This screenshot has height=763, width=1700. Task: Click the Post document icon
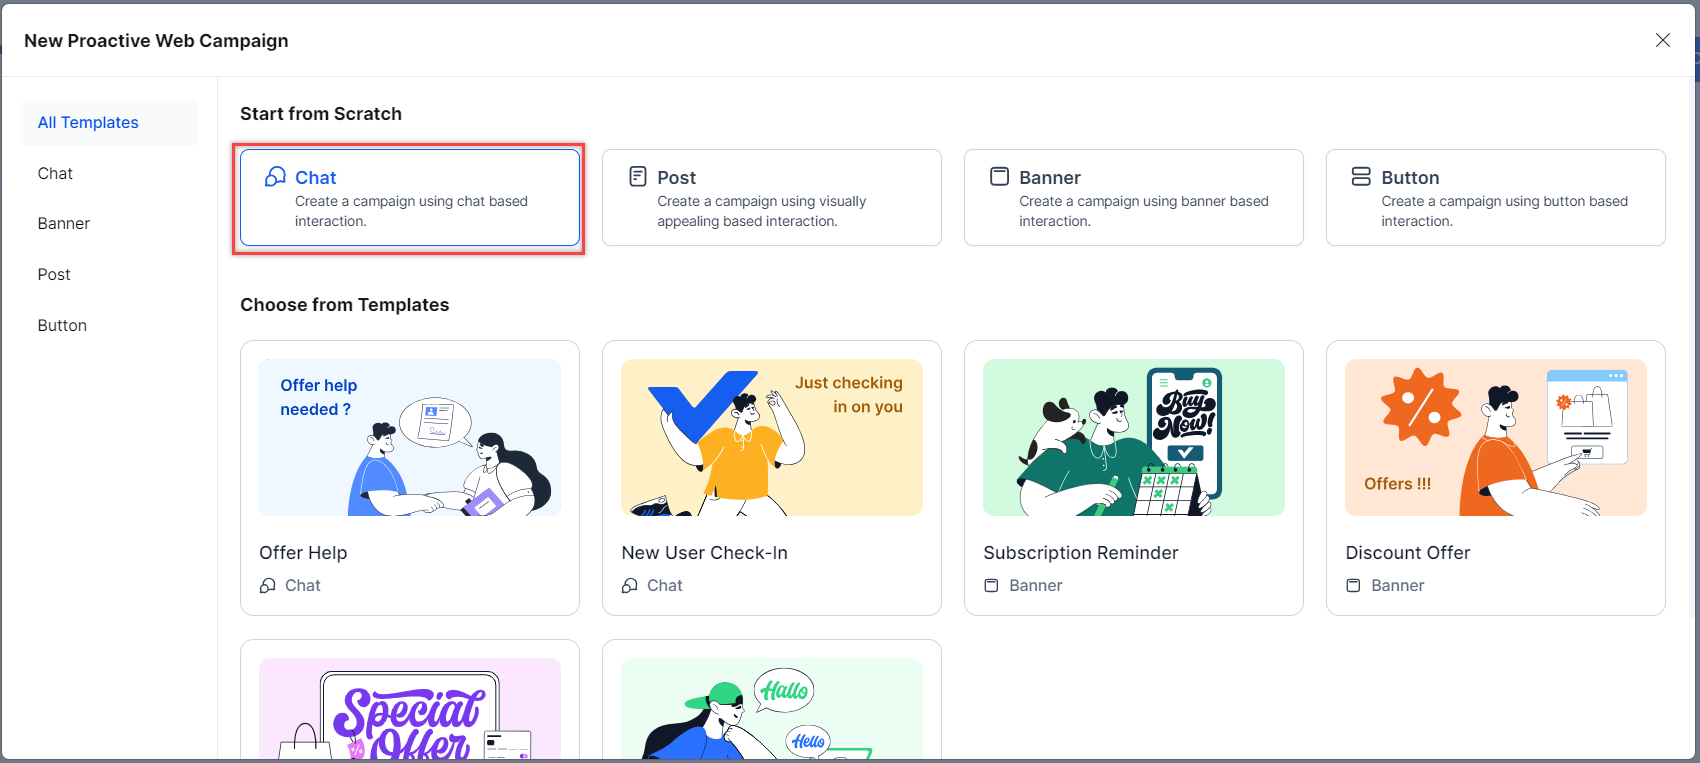click(x=637, y=177)
